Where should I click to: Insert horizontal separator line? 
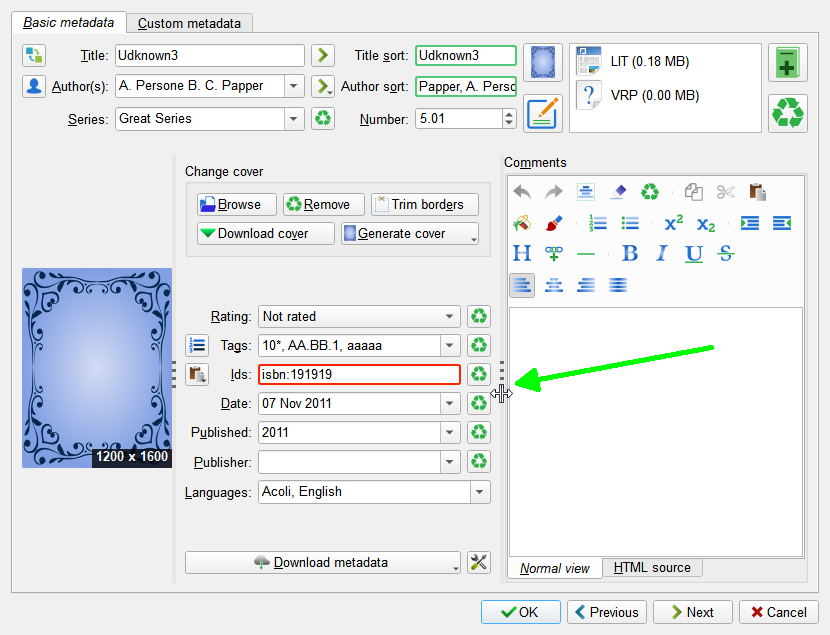click(585, 254)
